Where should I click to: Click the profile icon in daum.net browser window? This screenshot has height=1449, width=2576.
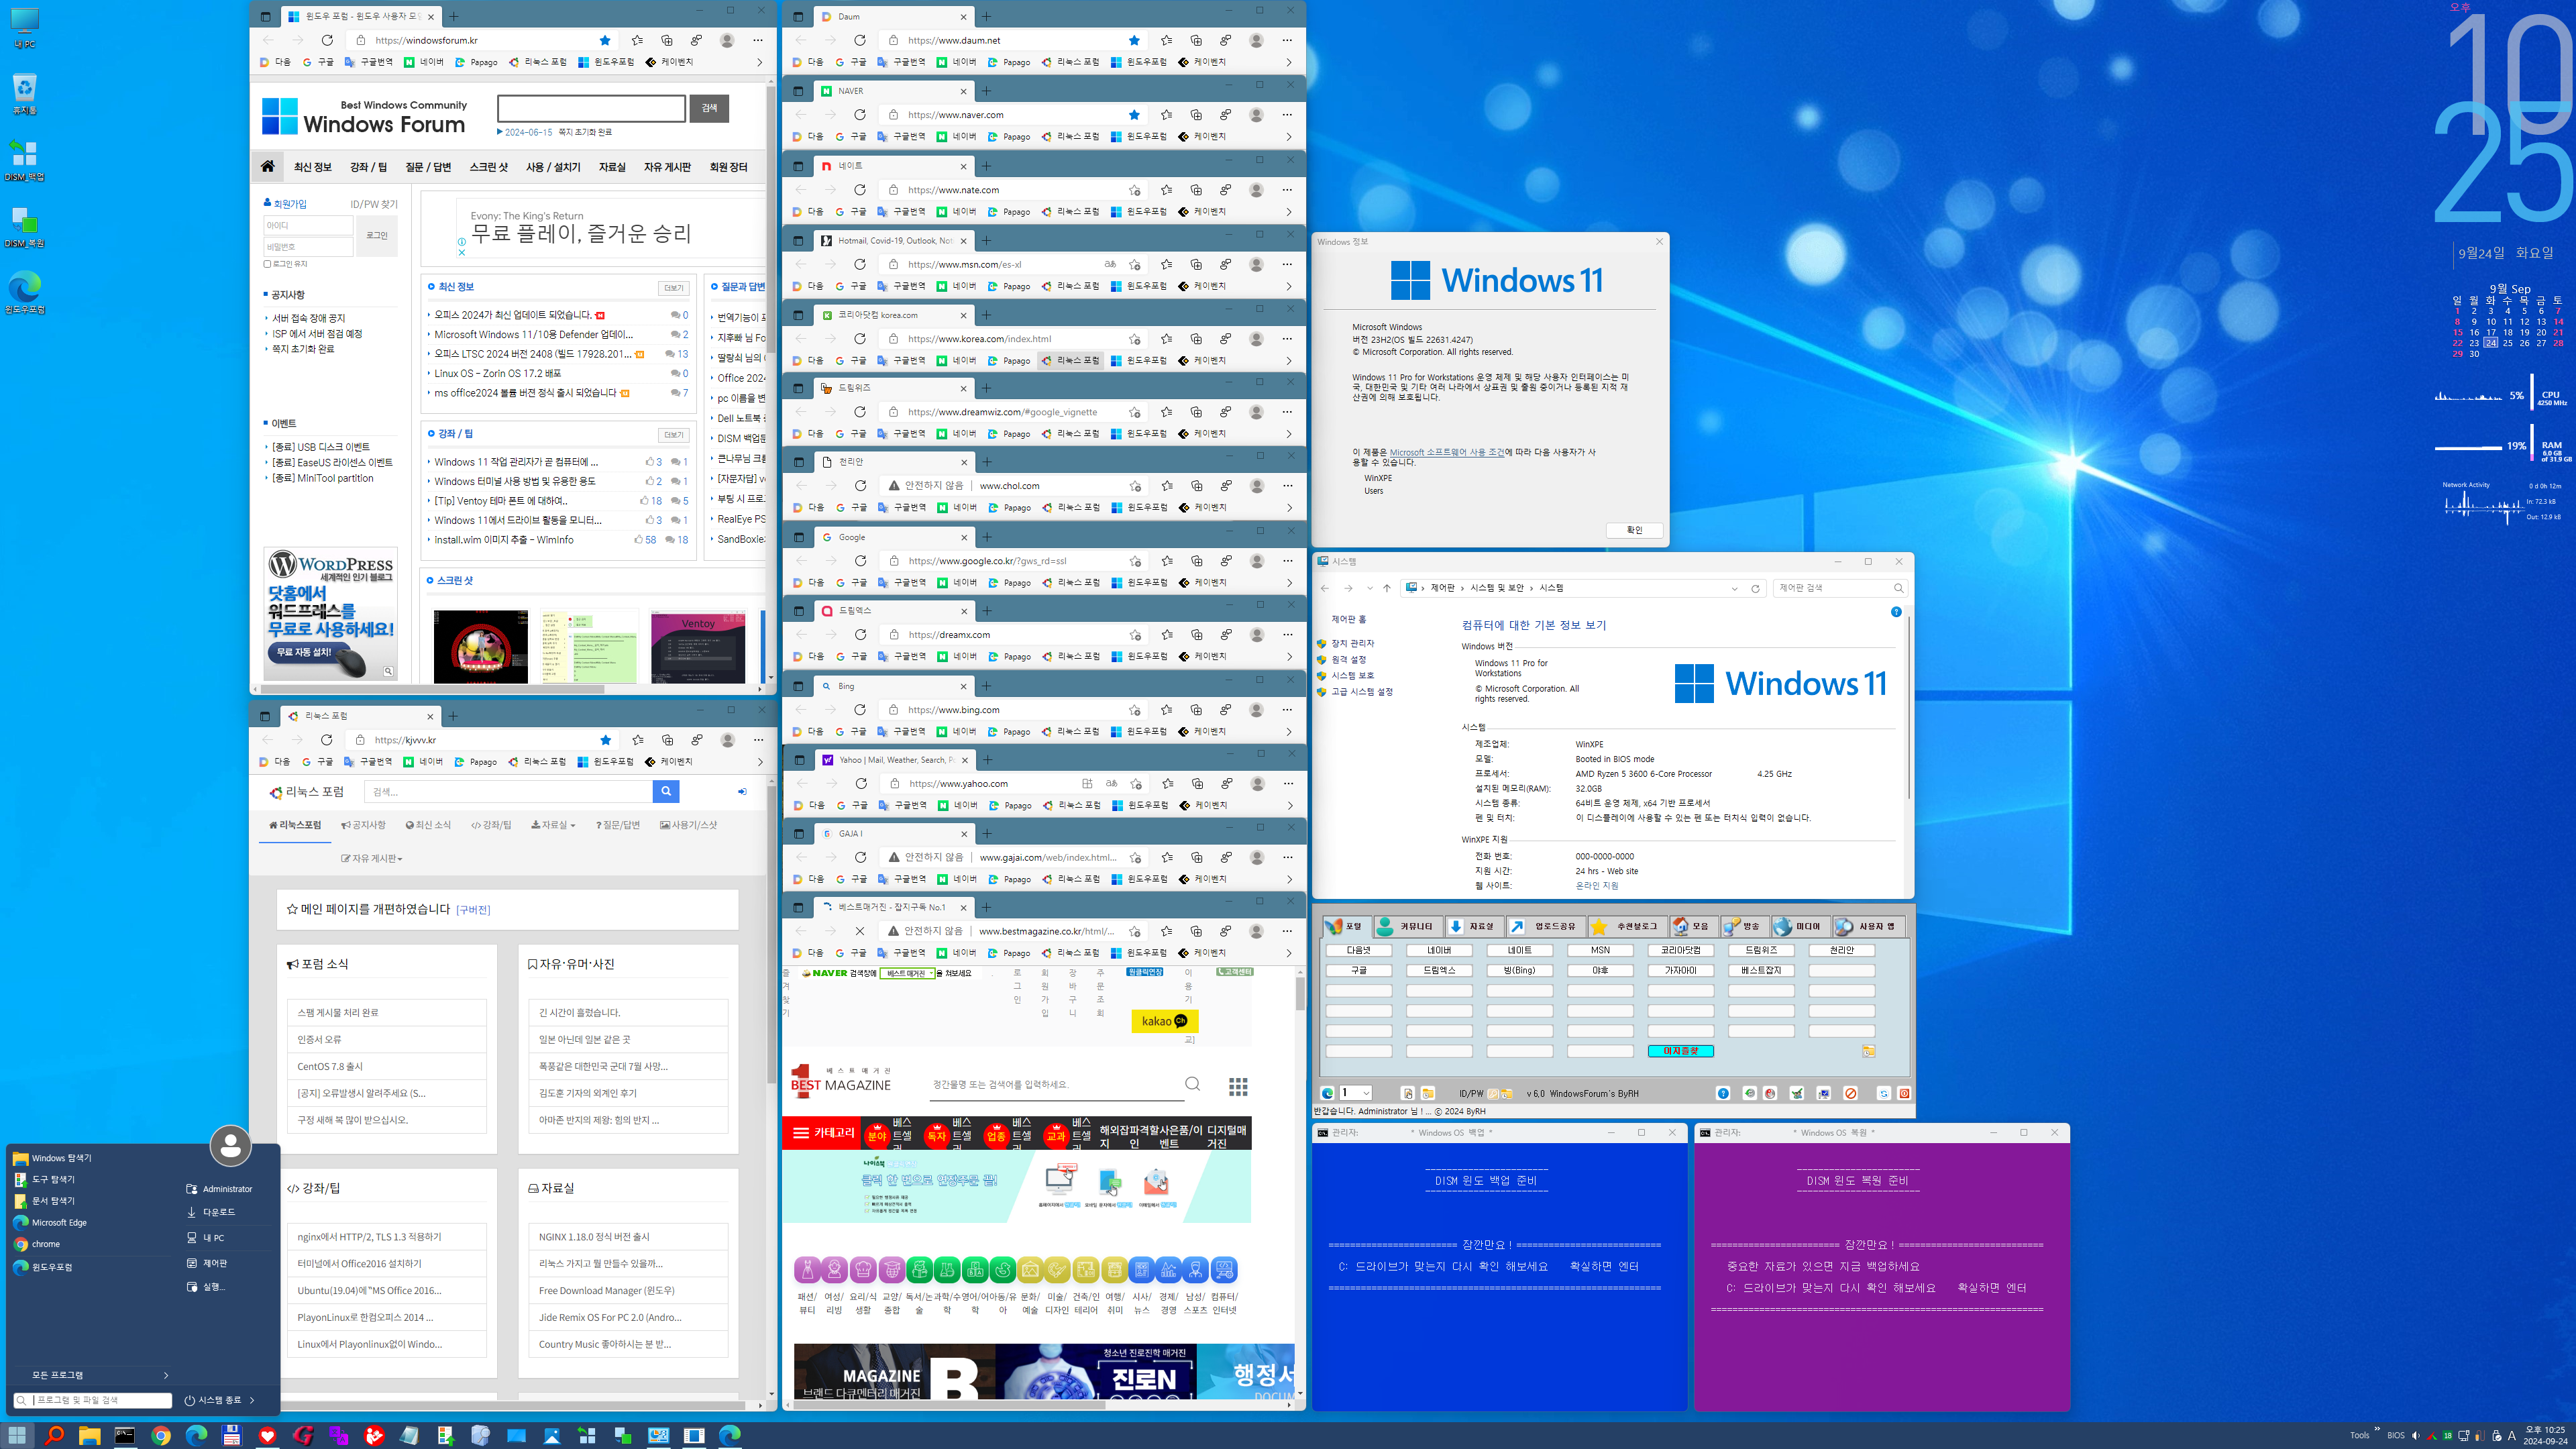click(1256, 40)
